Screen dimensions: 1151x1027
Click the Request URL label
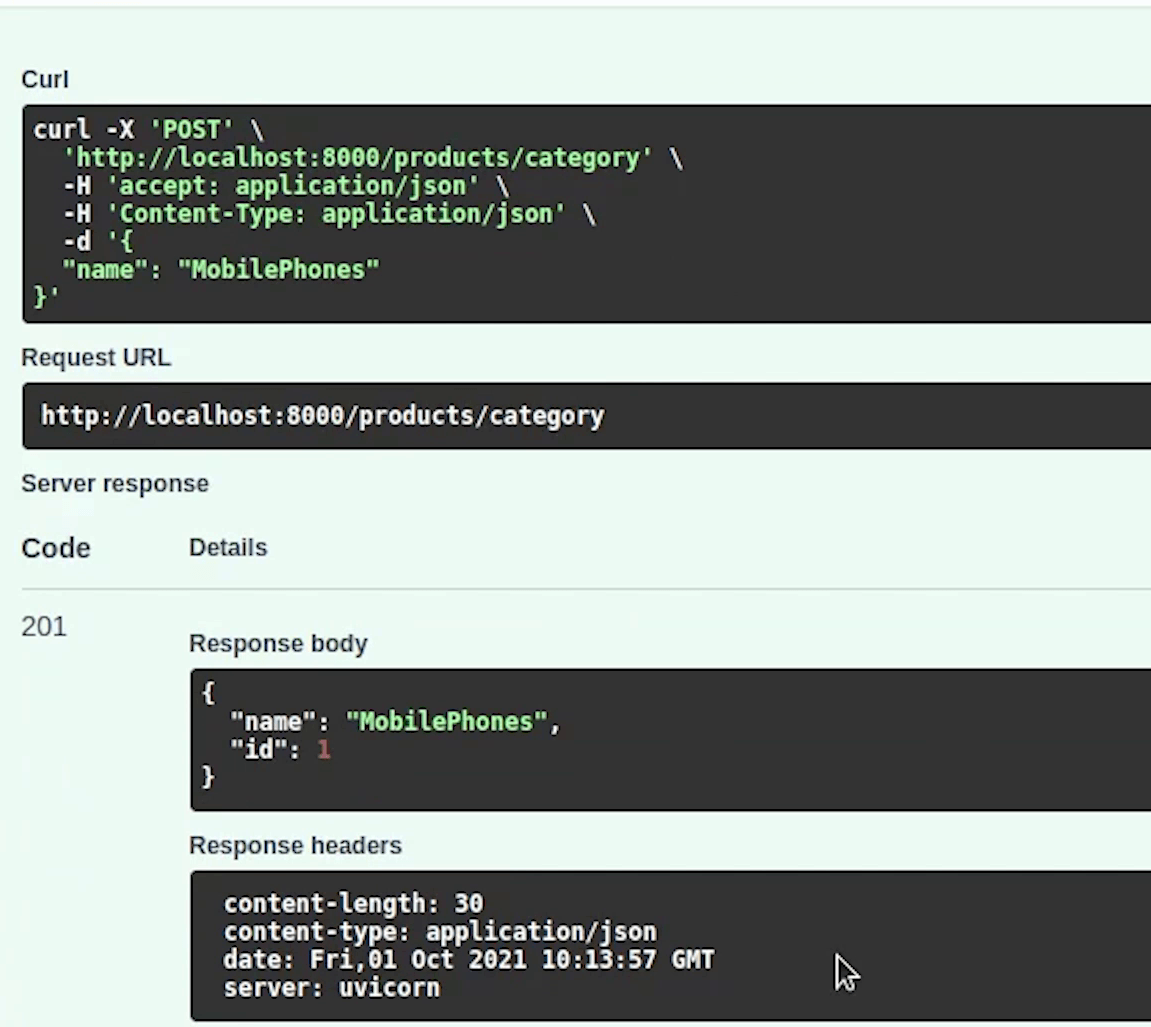coord(96,358)
